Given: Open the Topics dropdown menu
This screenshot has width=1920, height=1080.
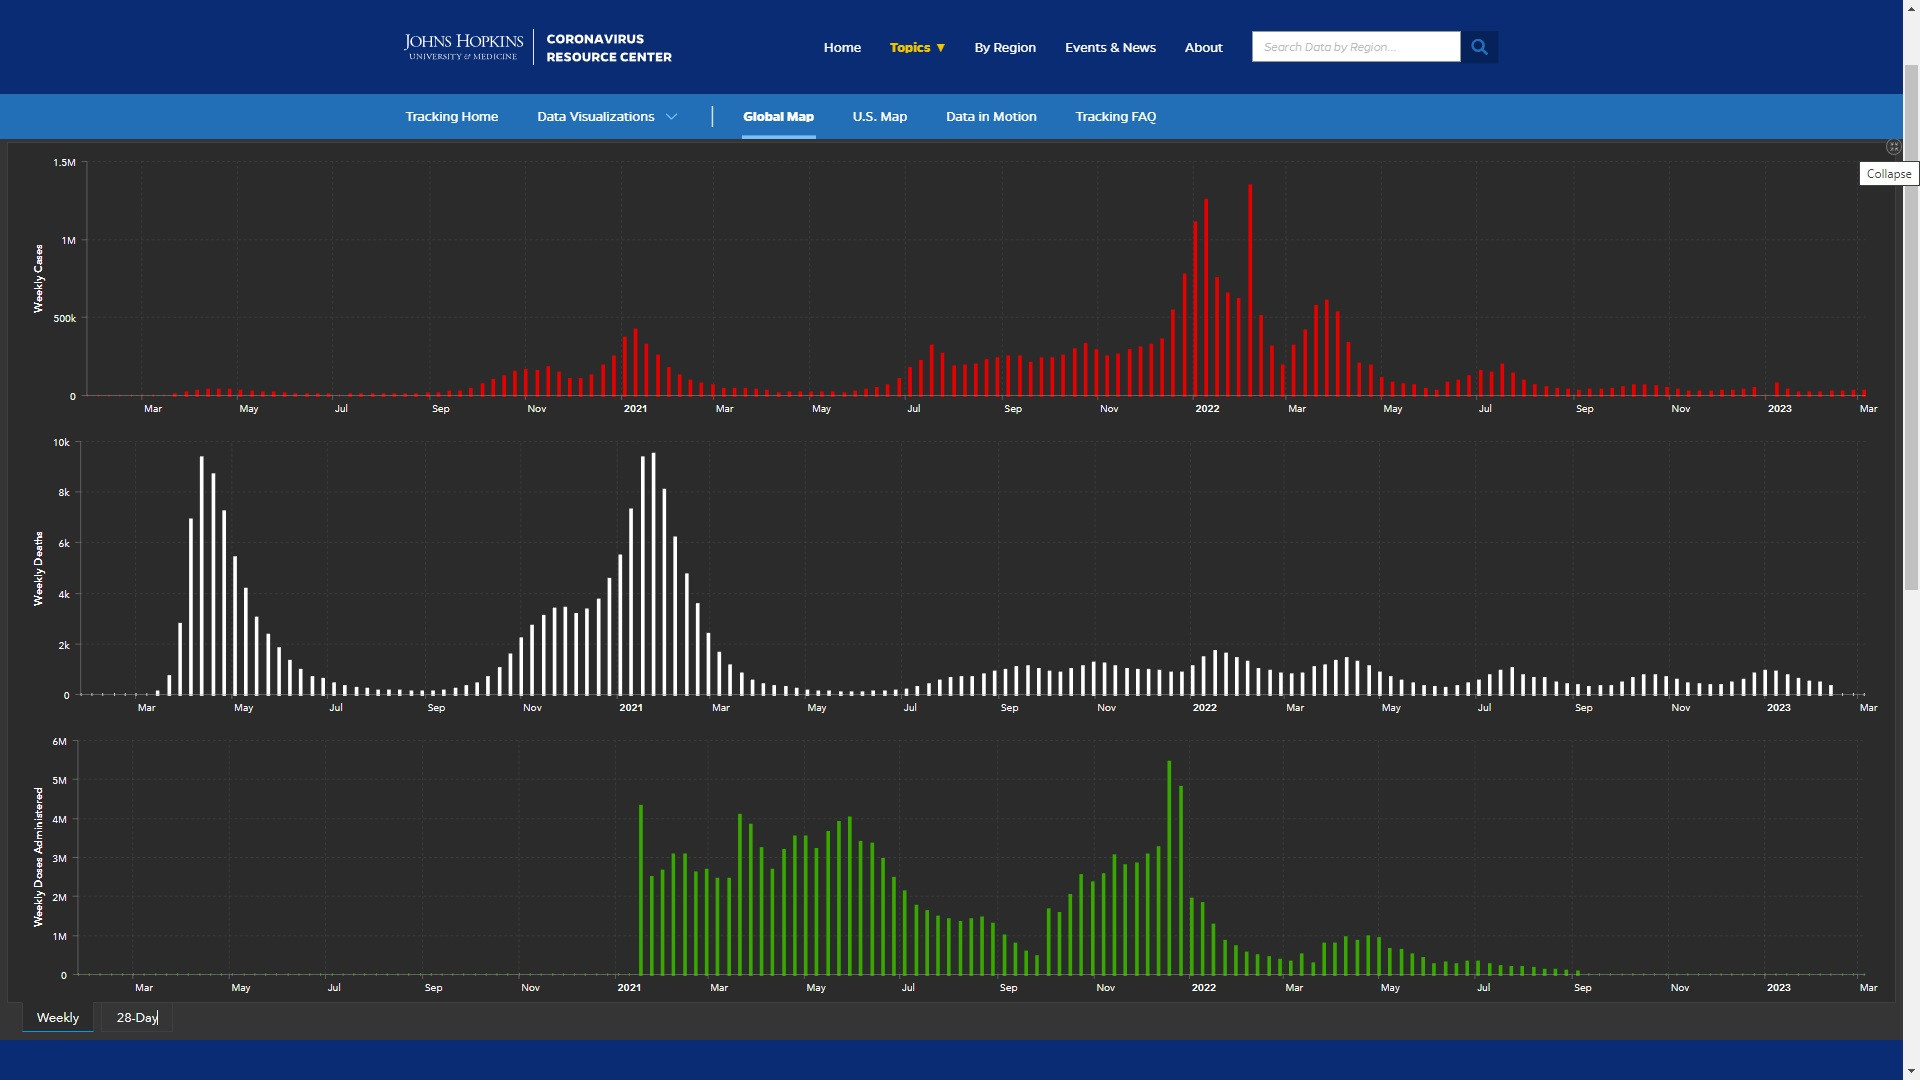Looking at the screenshot, I should [917, 47].
